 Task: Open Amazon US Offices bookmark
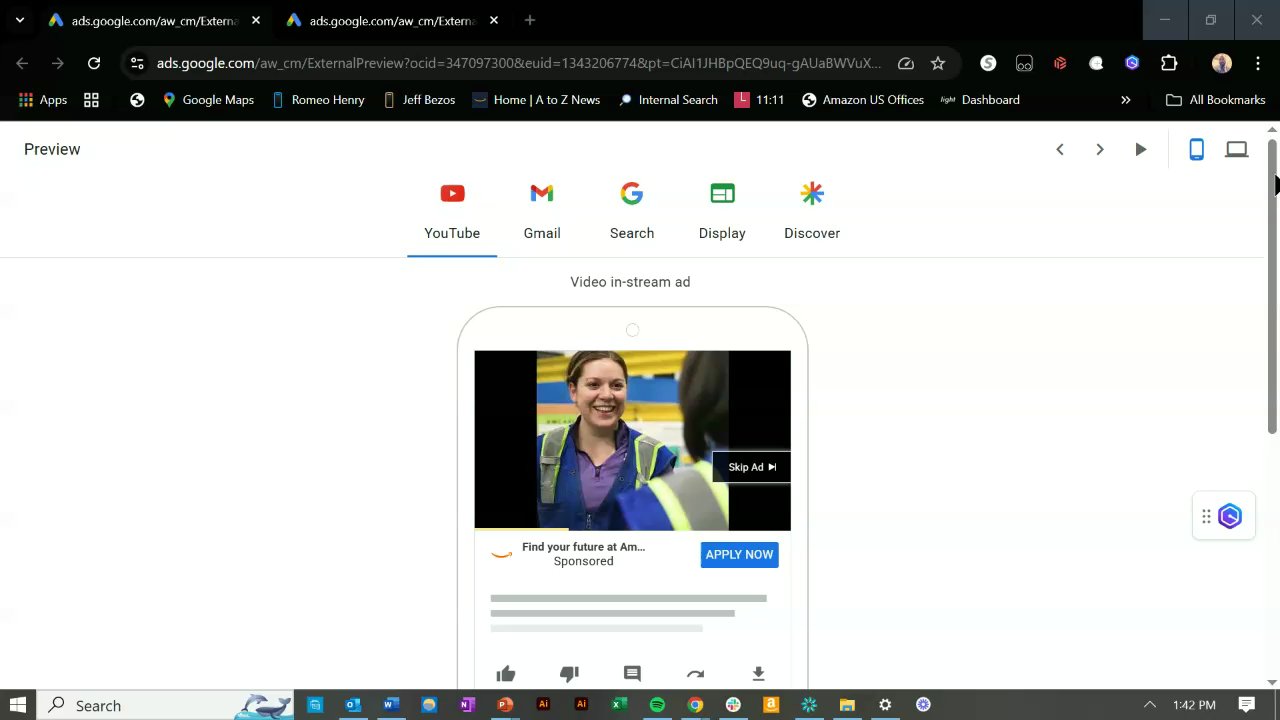point(862,100)
